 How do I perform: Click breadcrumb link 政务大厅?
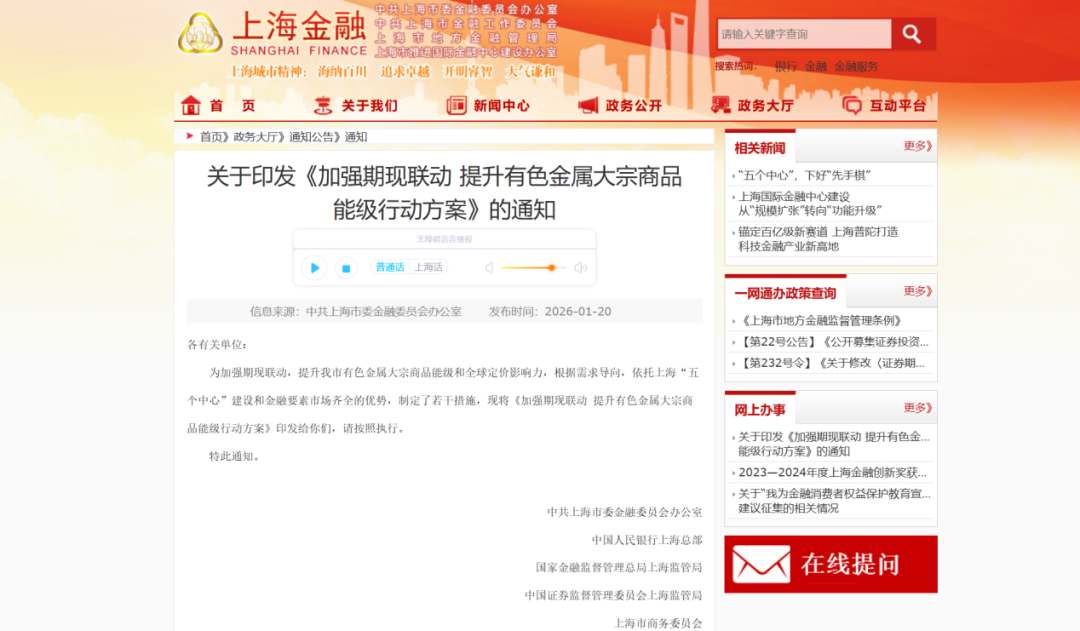(256, 136)
